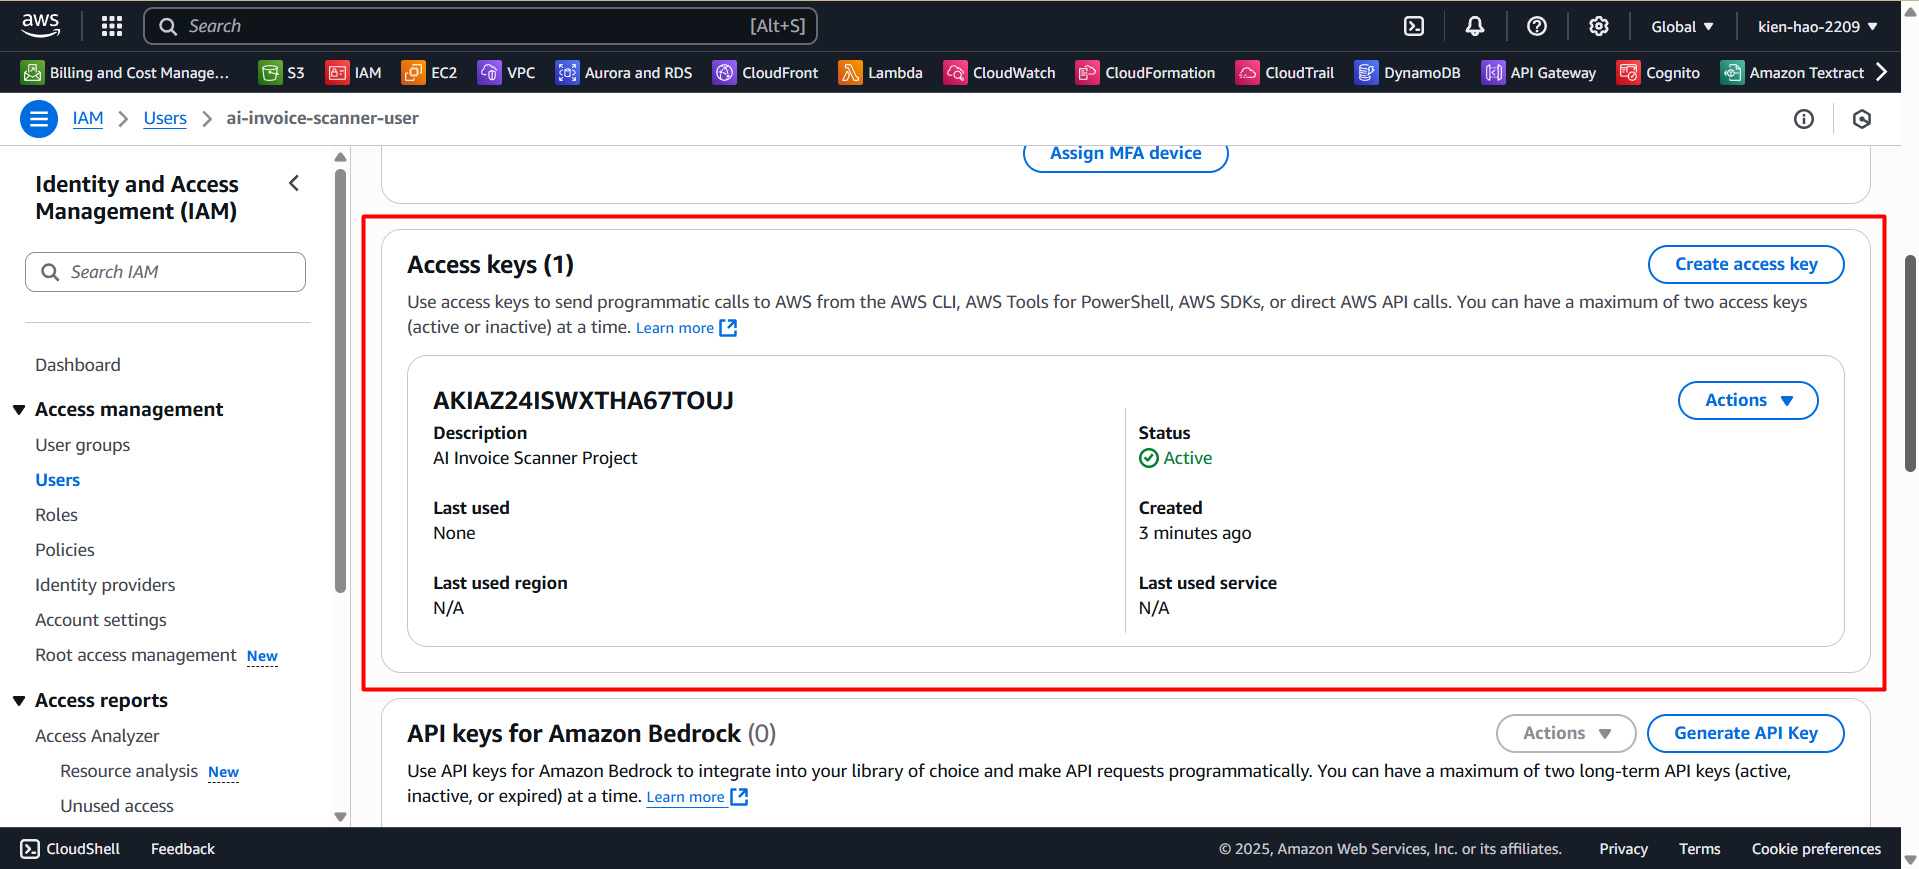Open Feedback in footer
1919x869 pixels.
(x=183, y=849)
